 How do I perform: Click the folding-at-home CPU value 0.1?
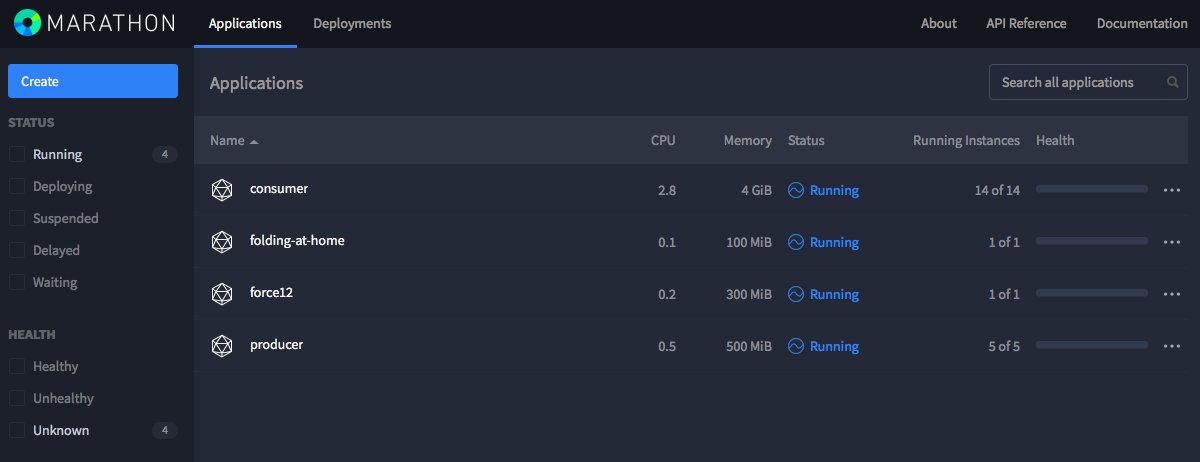coord(666,242)
